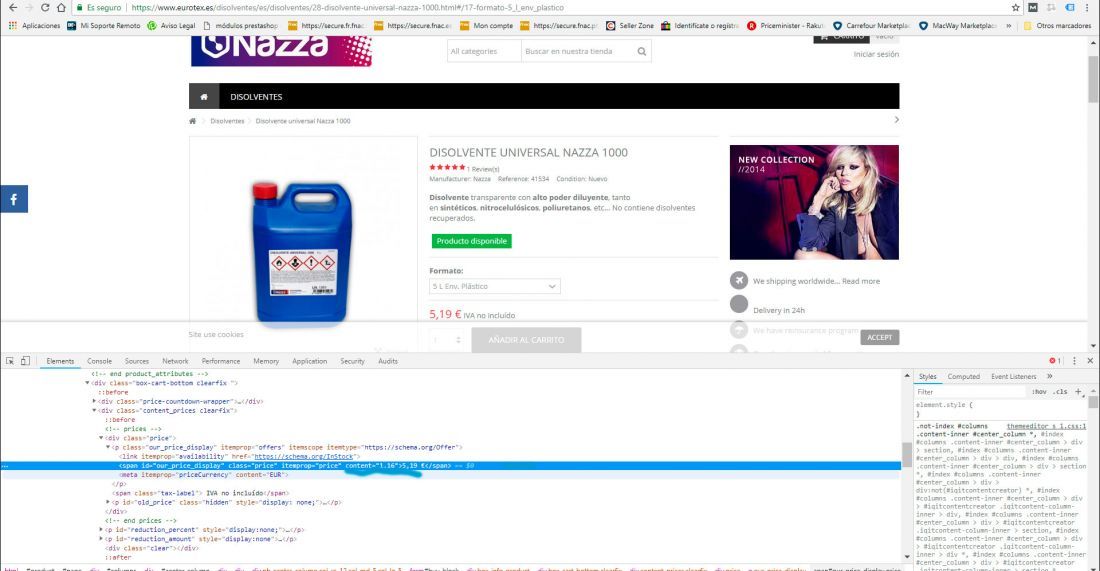
Task: Click breadcrumb home icon
Action: tap(193, 121)
